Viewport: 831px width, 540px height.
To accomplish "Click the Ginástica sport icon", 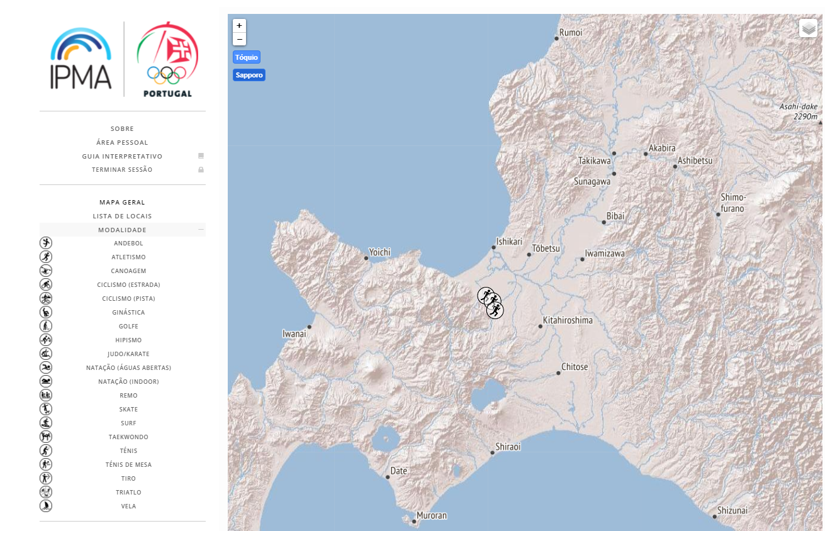I will (x=46, y=312).
